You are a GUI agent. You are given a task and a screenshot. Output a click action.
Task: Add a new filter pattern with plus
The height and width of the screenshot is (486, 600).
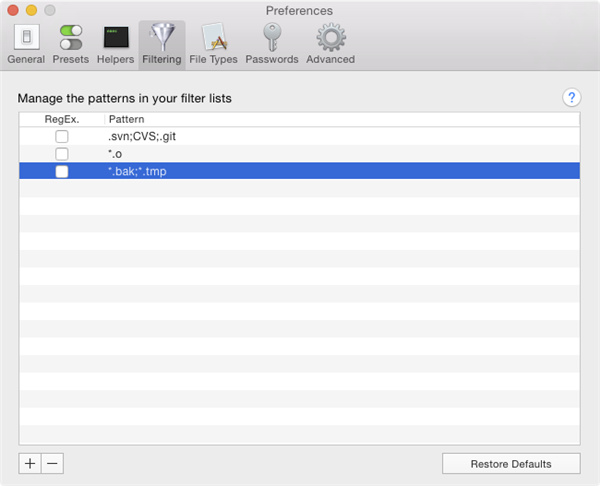coord(30,463)
